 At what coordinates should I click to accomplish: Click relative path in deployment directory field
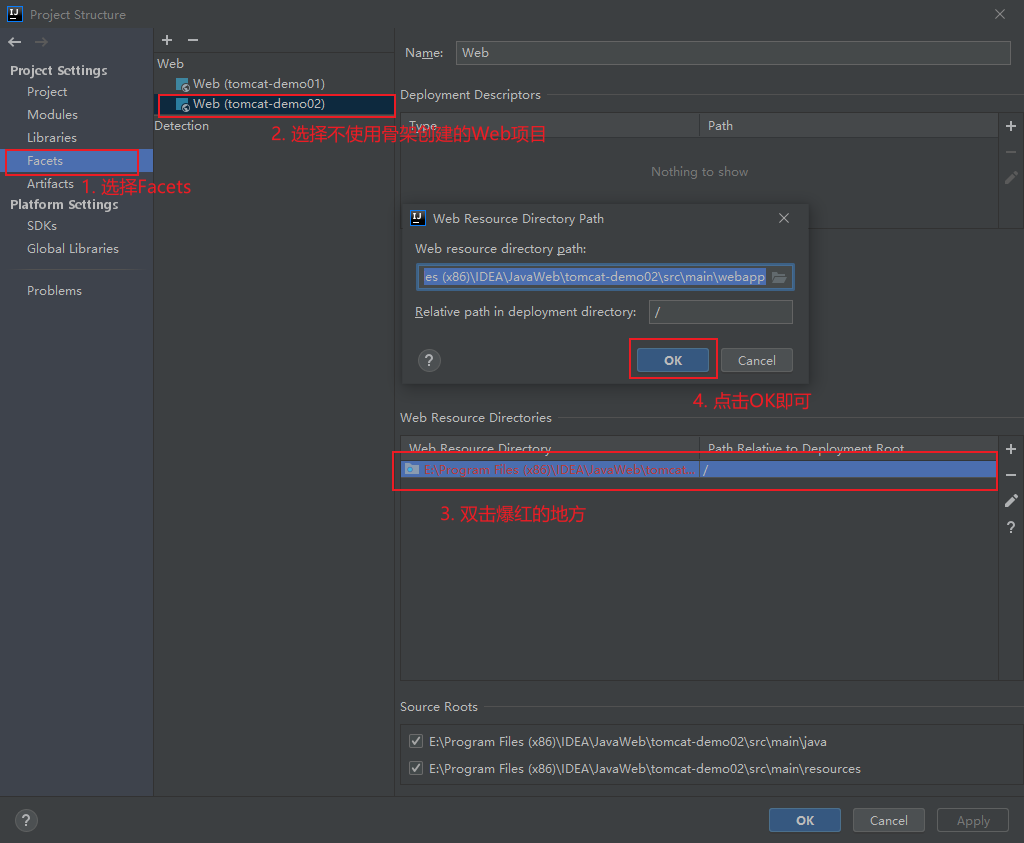(721, 312)
